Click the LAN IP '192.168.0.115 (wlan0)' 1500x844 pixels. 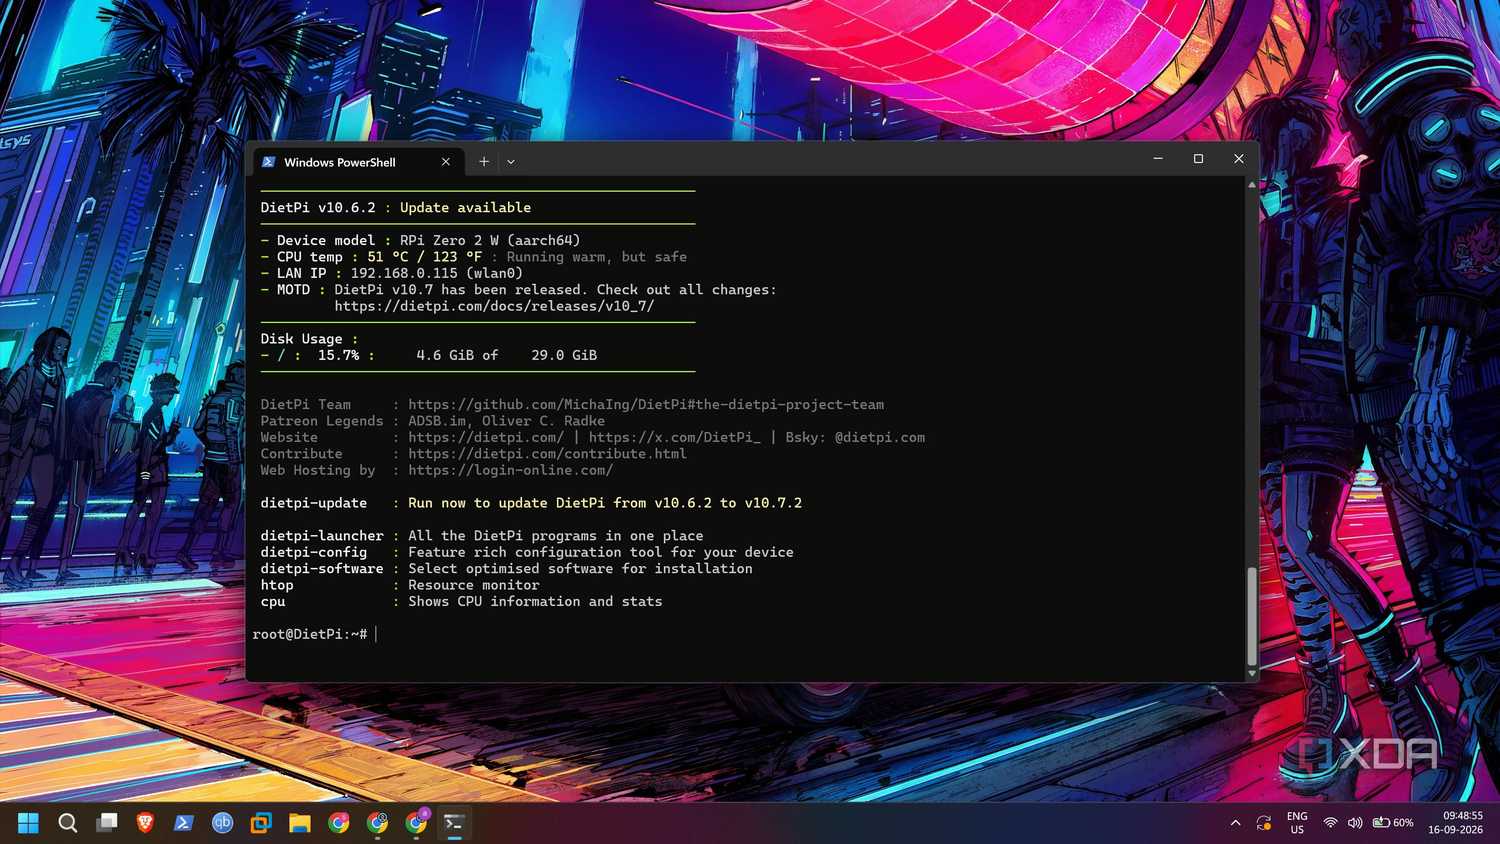tap(437, 273)
